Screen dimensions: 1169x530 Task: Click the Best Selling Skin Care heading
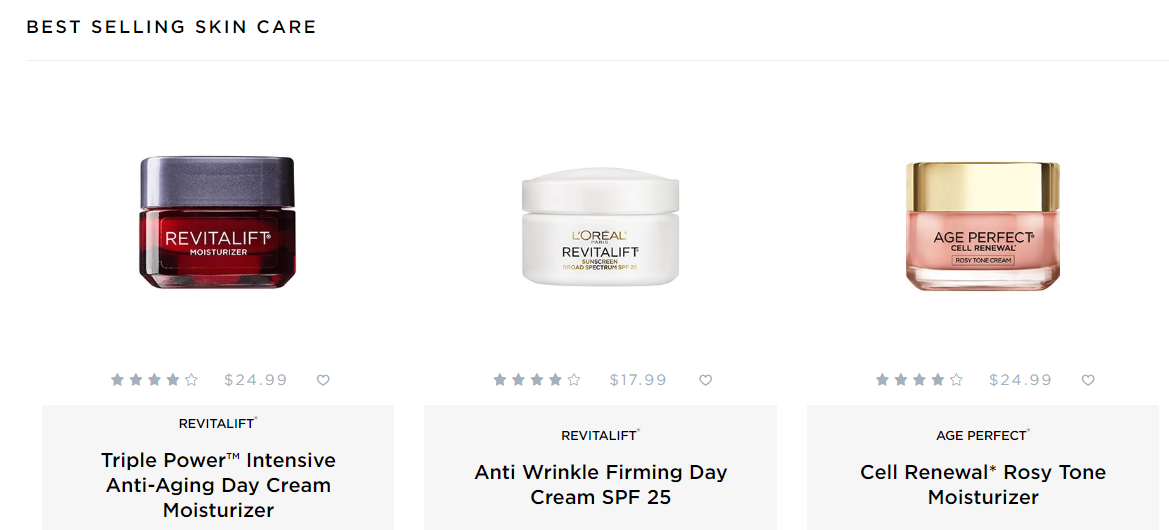point(171,27)
